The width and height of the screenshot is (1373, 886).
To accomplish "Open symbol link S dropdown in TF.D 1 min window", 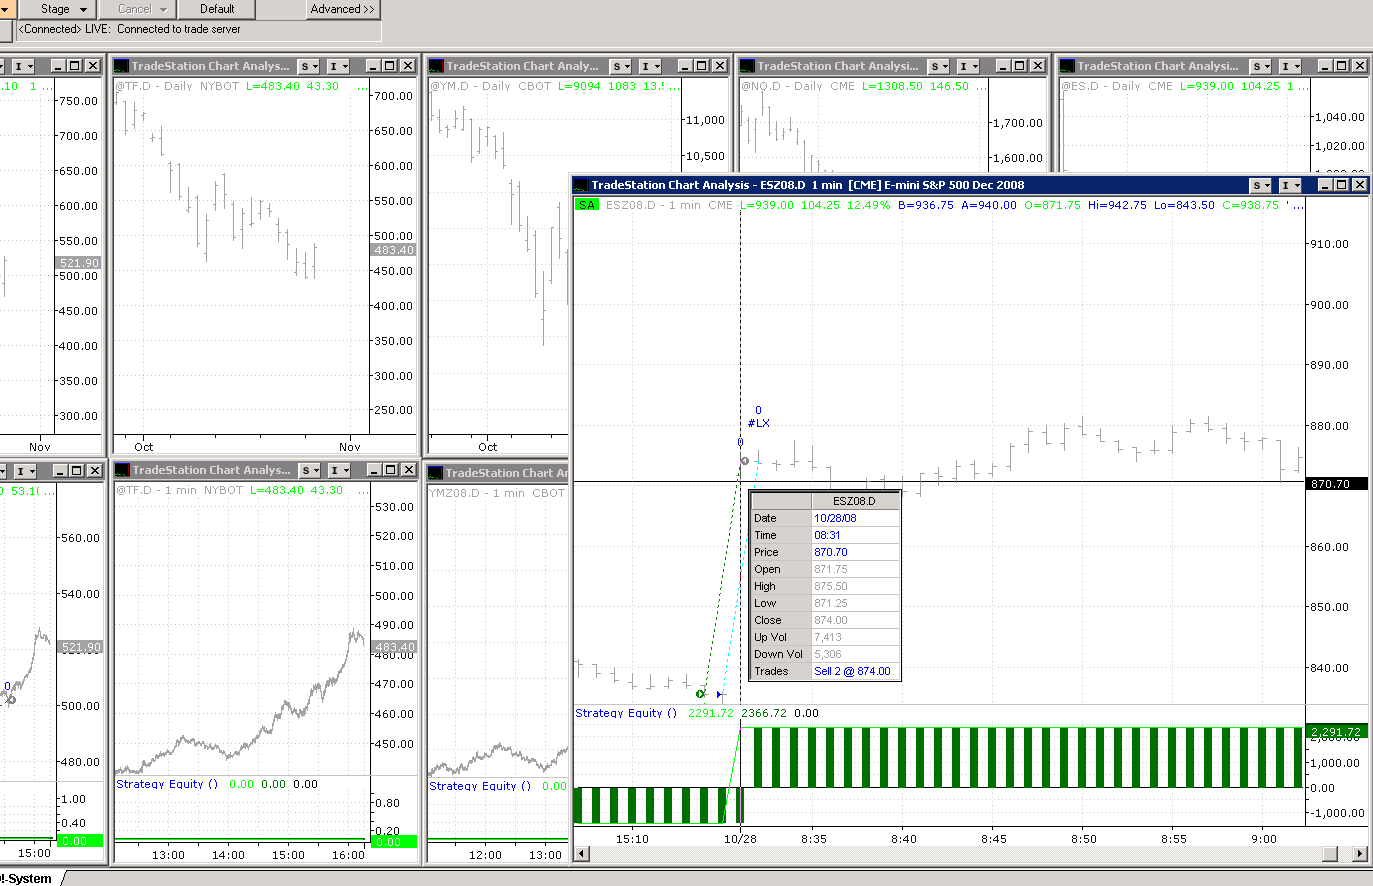I will click(x=310, y=470).
